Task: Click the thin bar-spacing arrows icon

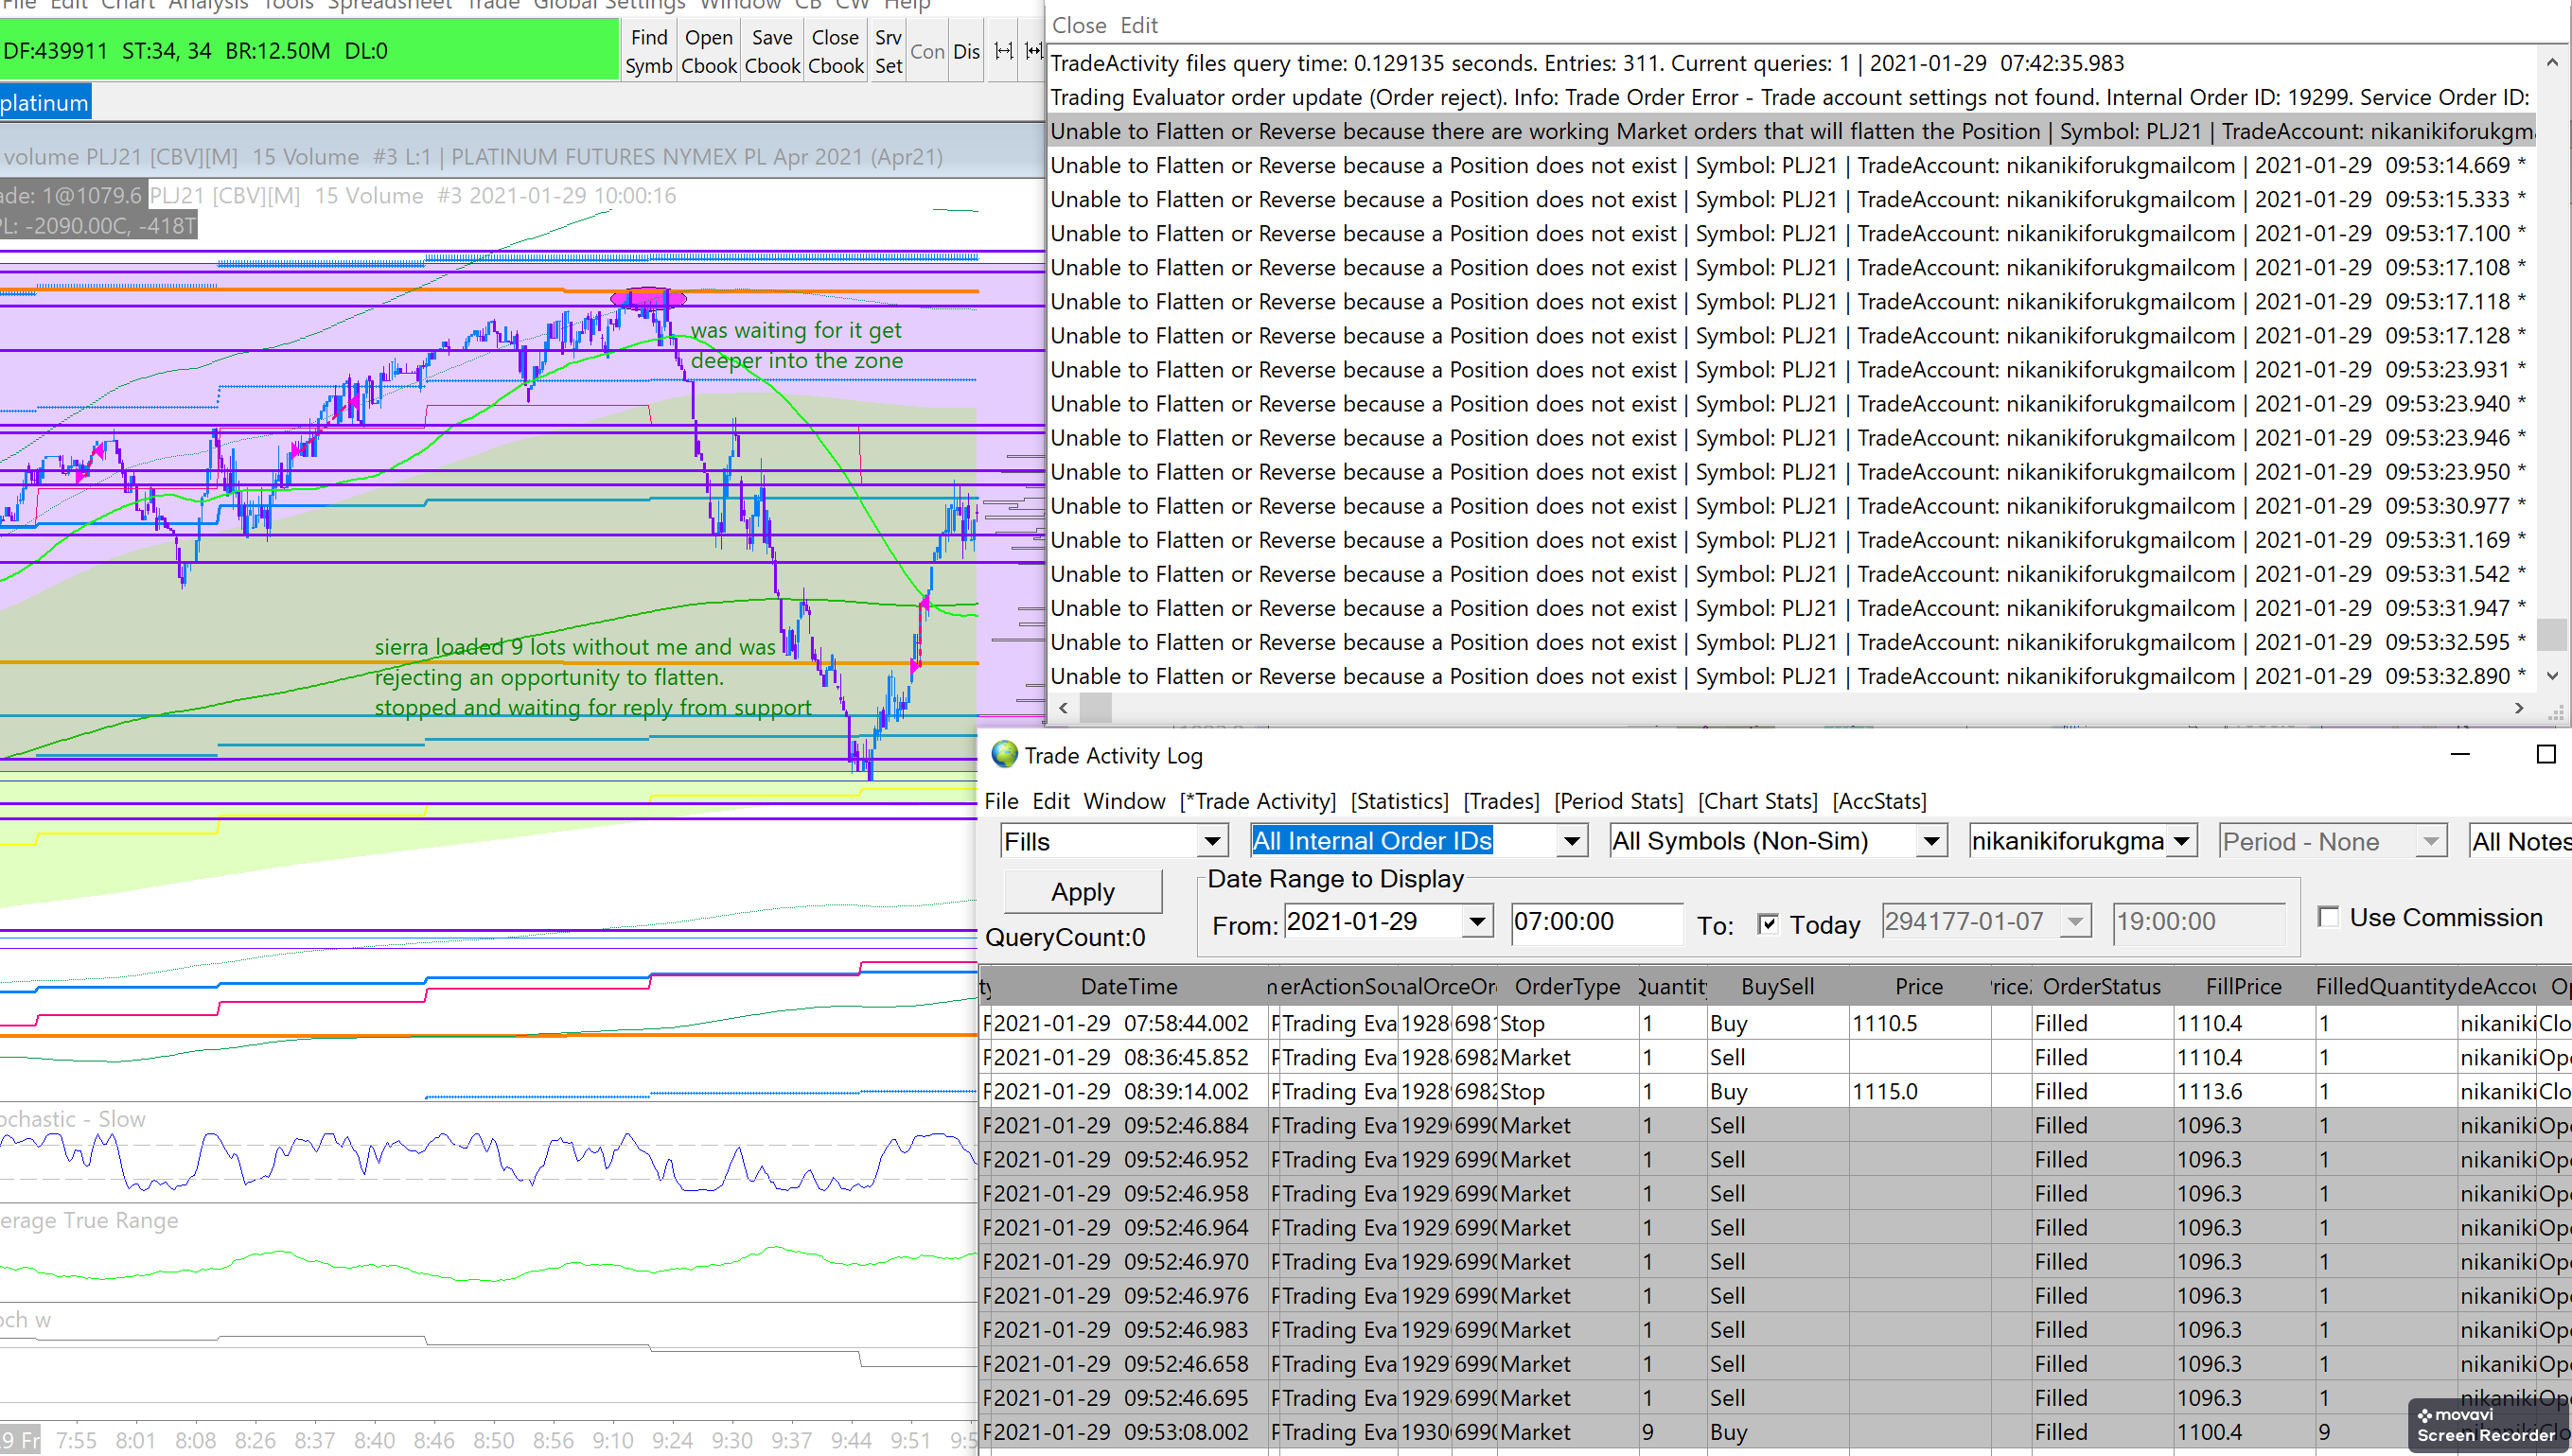Action: point(1004,51)
